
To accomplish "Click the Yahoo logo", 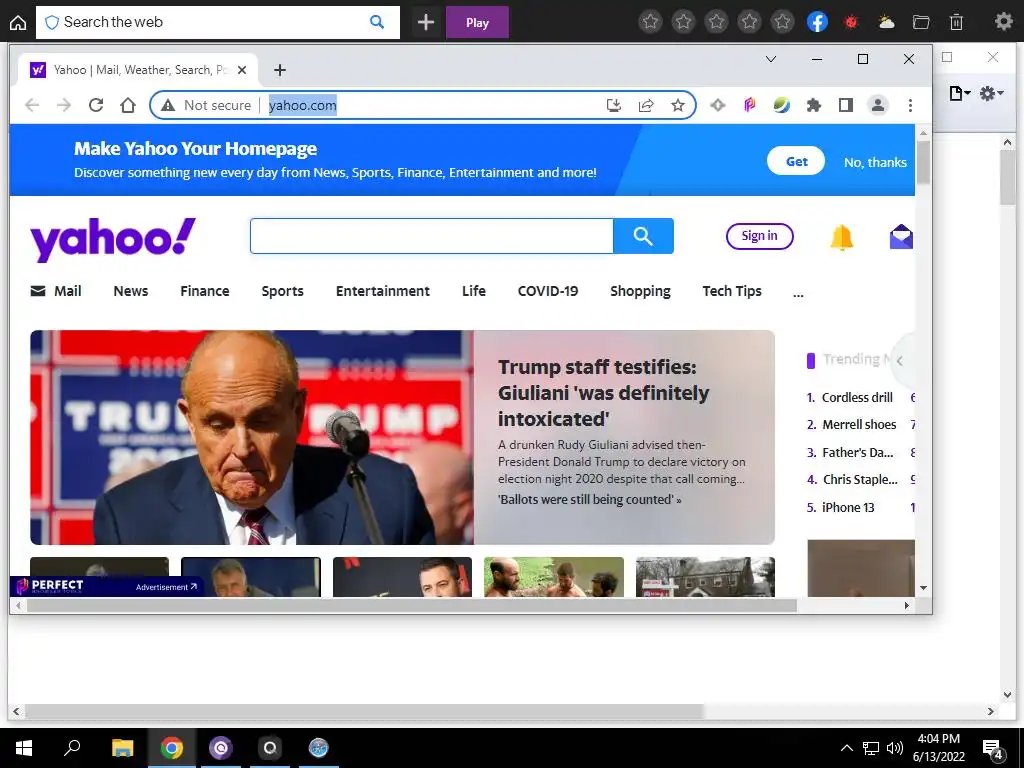I will click(113, 238).
